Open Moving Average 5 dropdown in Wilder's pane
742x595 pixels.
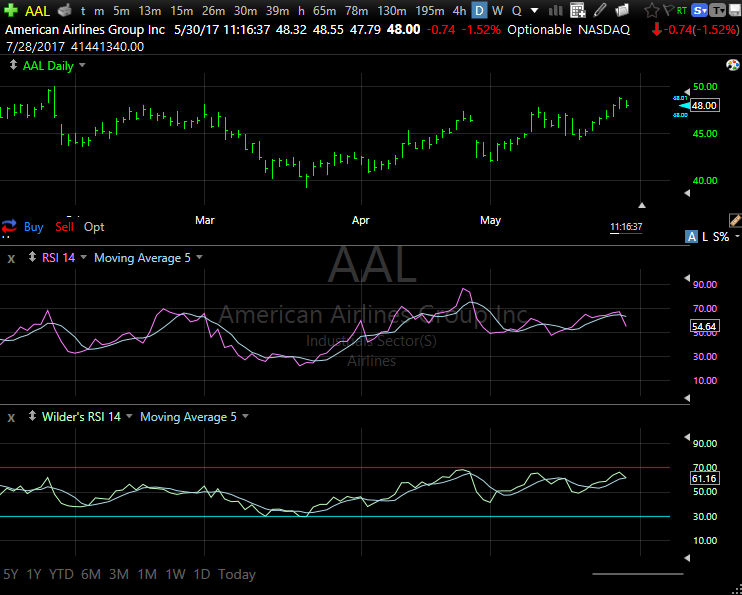click(245, 416)
